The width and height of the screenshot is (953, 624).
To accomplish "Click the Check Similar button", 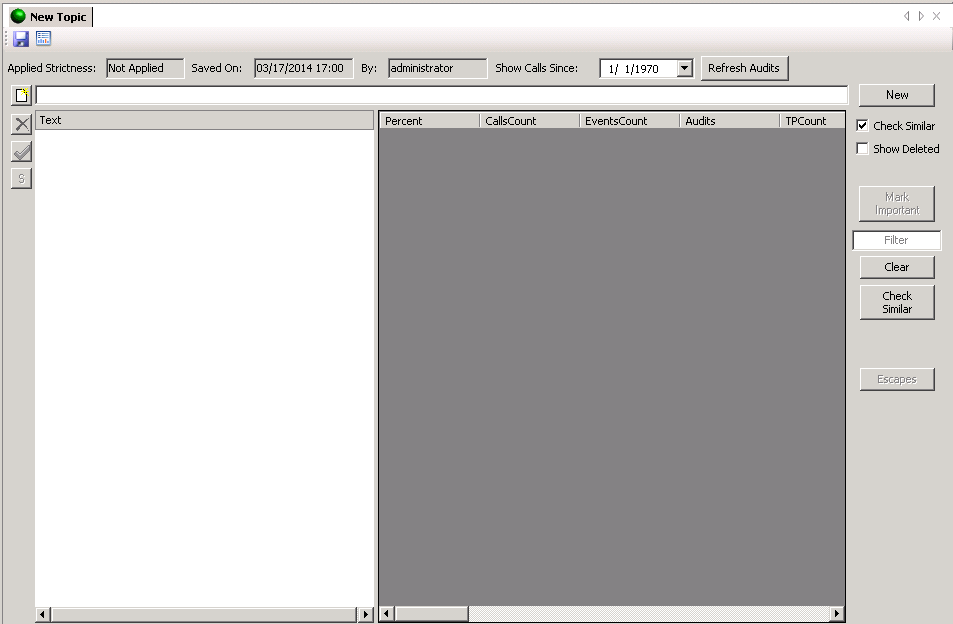I will click(896, 302).
